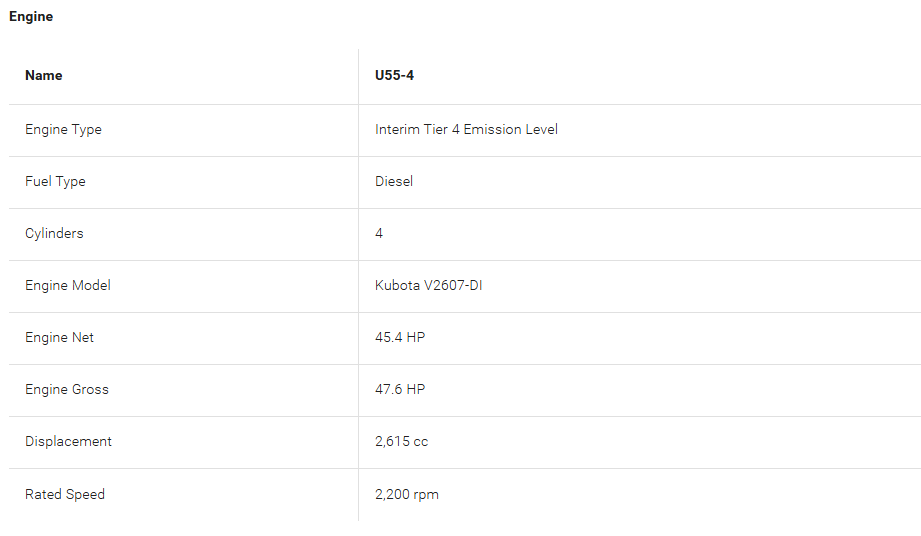The width and height of the screenshot is (921, 536).
Task: Click the U55-4 model header
Action: pyautogui.click(x=394, y=75)
